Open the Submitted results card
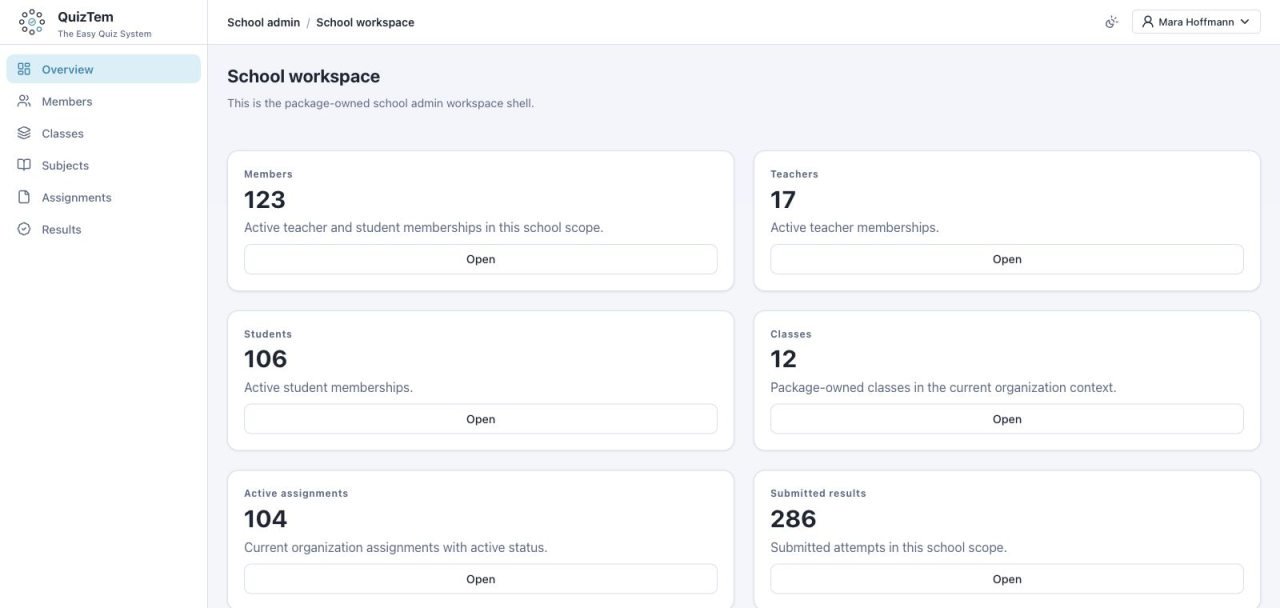The image size is (1280, 608). 1007,579
